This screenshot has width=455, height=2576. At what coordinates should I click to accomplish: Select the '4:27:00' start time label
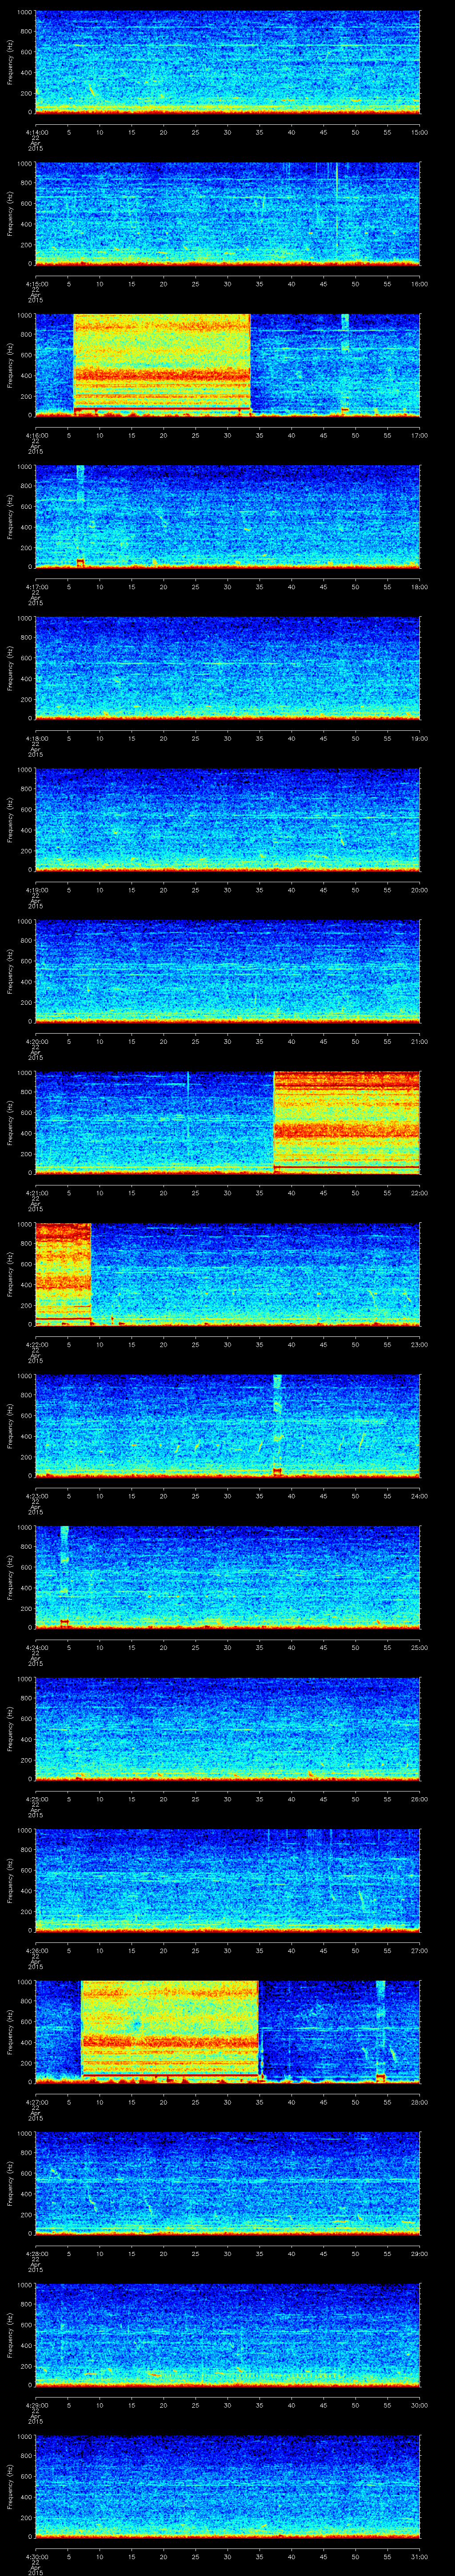tap(36, 2101)
